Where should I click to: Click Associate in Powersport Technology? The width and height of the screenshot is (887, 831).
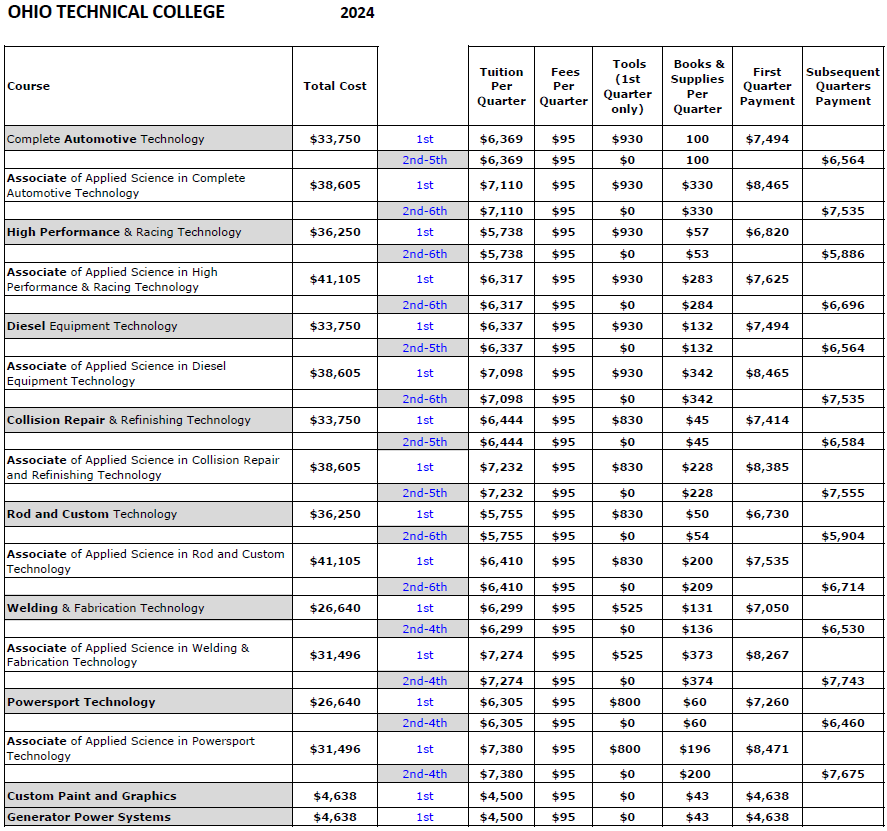tap(131, 749)
